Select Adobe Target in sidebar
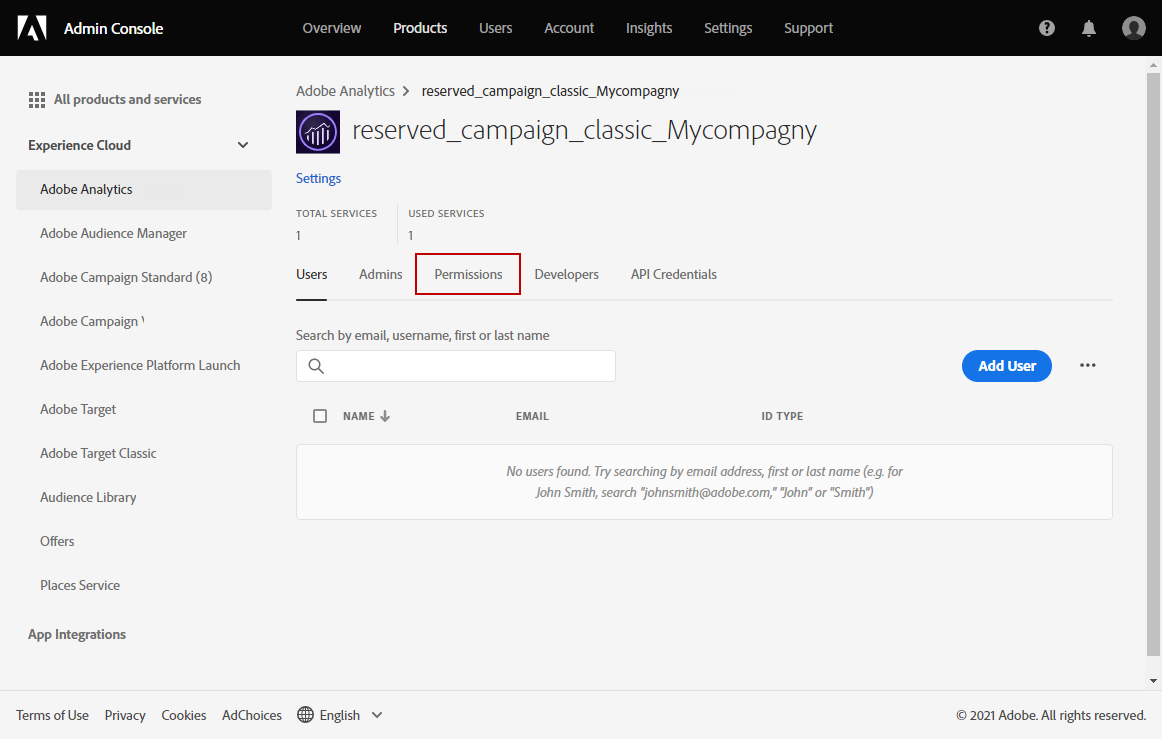This screenshot has width=1162, height=739. 78,409
